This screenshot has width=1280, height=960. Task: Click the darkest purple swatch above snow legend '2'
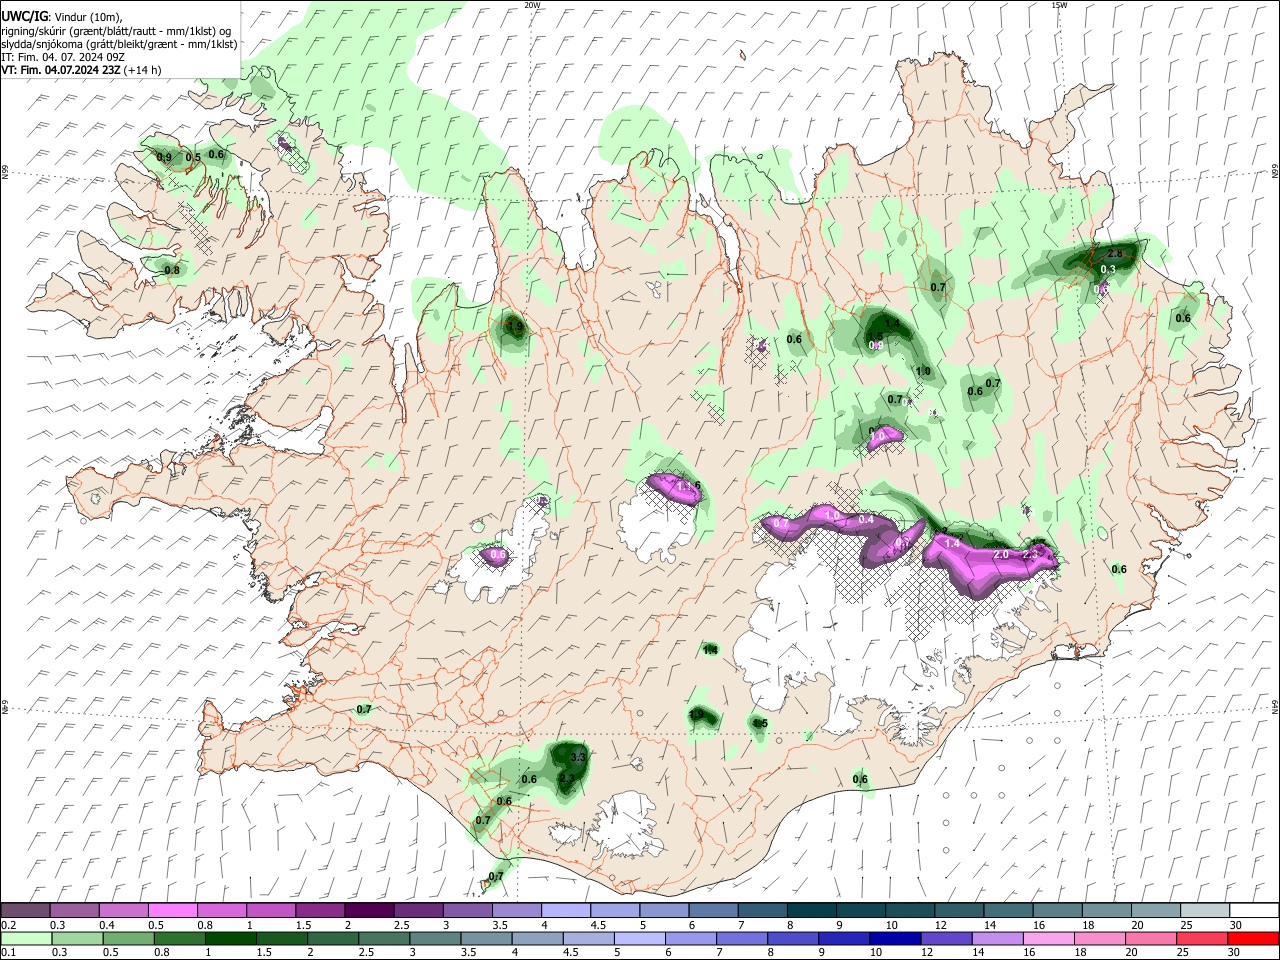tap(369, 910)
